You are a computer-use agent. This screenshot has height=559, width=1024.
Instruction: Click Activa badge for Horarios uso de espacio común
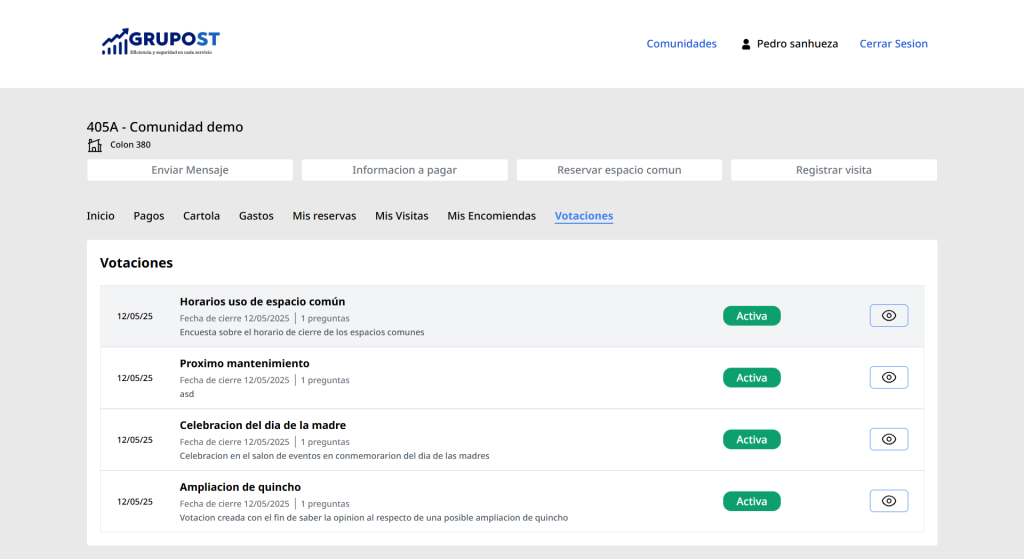(x=751, y=316)
